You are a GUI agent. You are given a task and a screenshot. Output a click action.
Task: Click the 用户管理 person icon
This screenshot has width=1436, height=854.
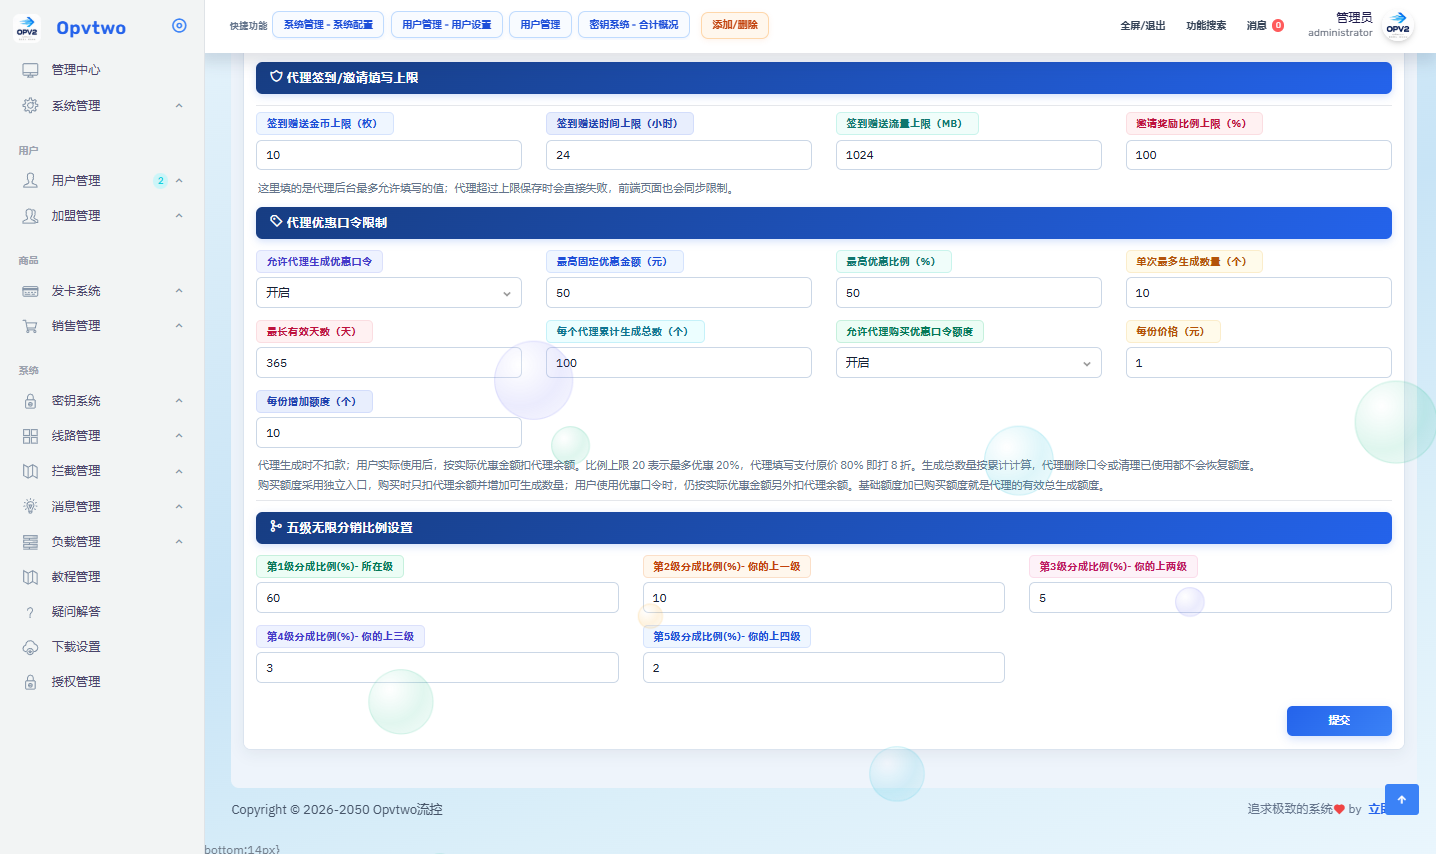[31, 180]
